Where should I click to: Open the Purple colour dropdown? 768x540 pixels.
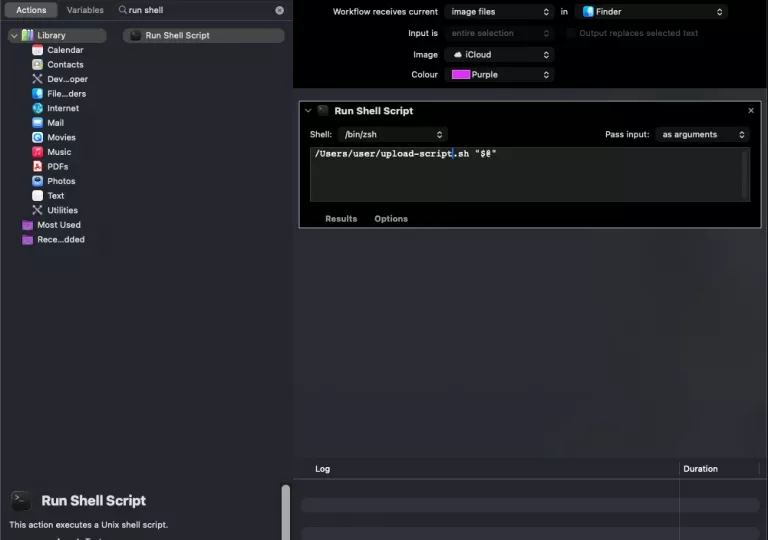pos(499,74)
